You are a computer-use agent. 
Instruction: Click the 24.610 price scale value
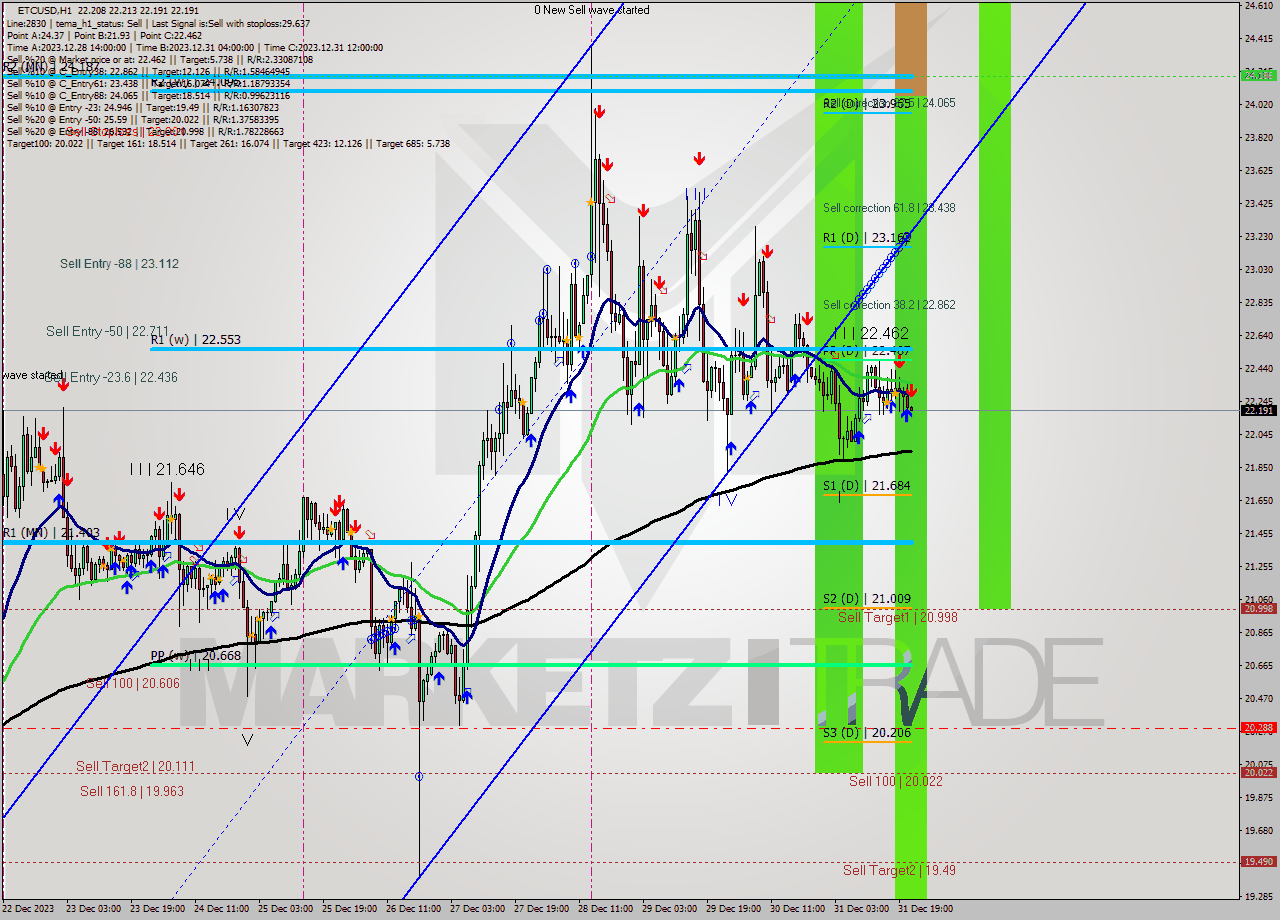1258,5
